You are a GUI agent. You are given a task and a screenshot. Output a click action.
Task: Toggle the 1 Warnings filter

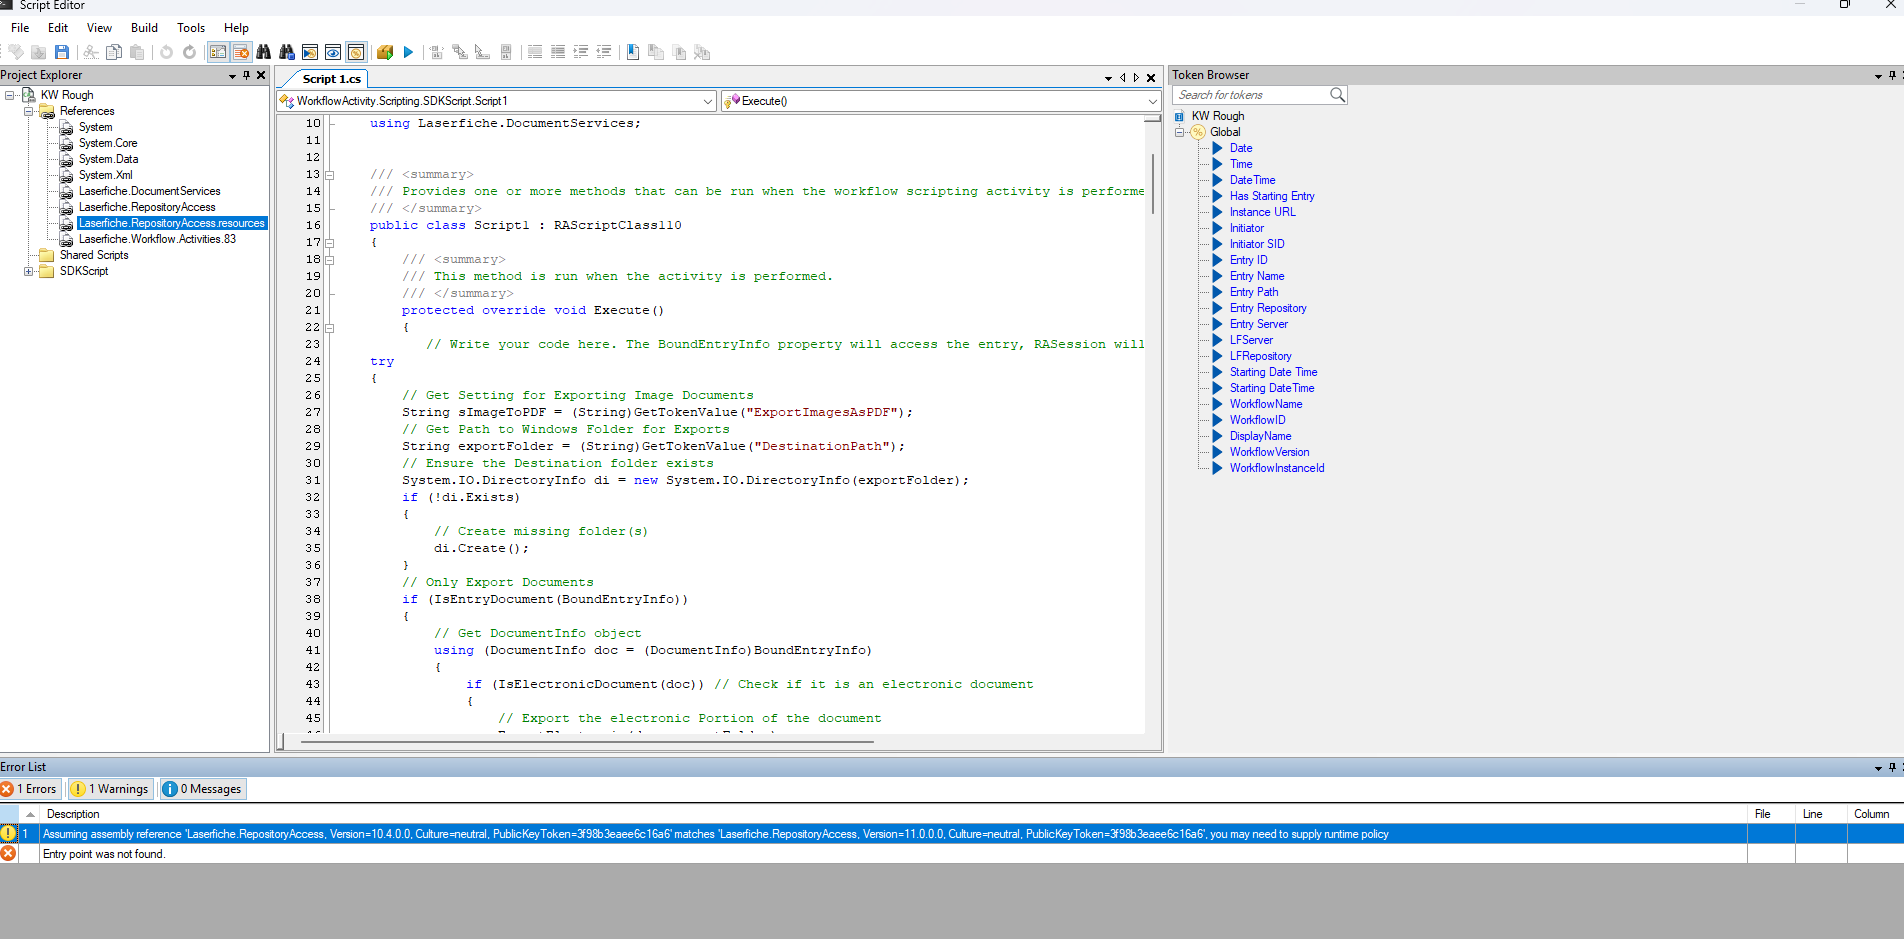pyautogui.click(x=111, y=789)
